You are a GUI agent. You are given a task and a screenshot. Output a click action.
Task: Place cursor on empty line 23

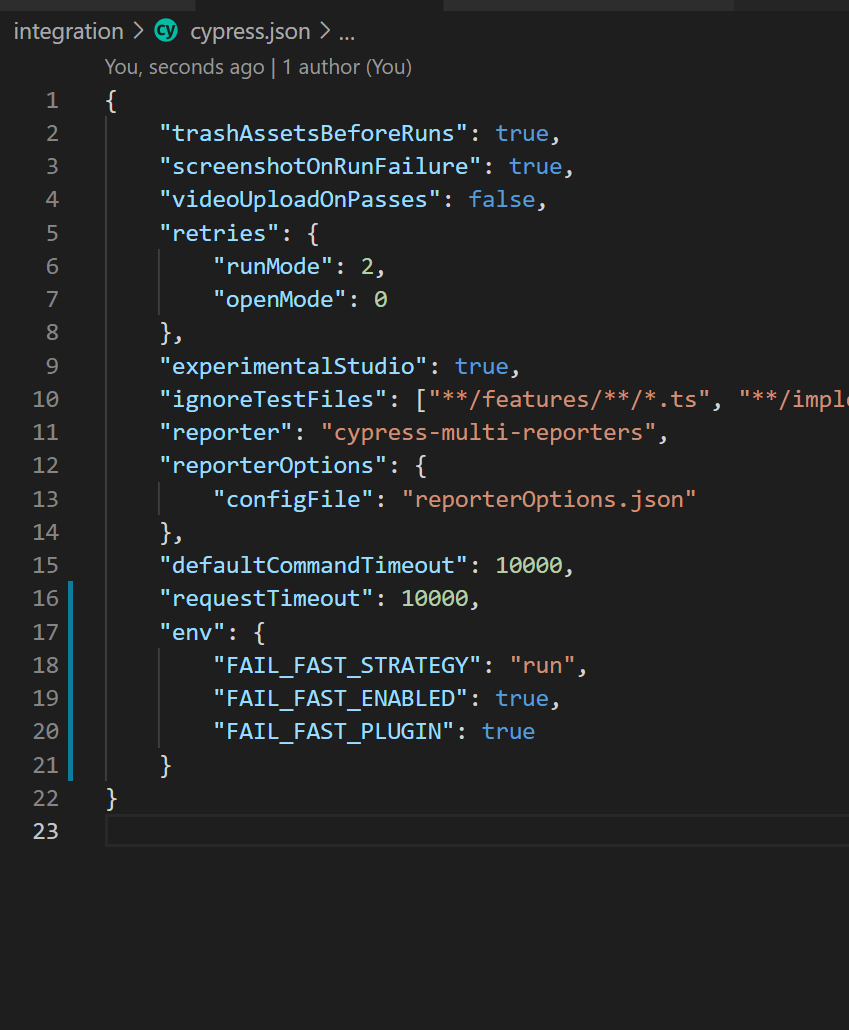coord(476,831)
